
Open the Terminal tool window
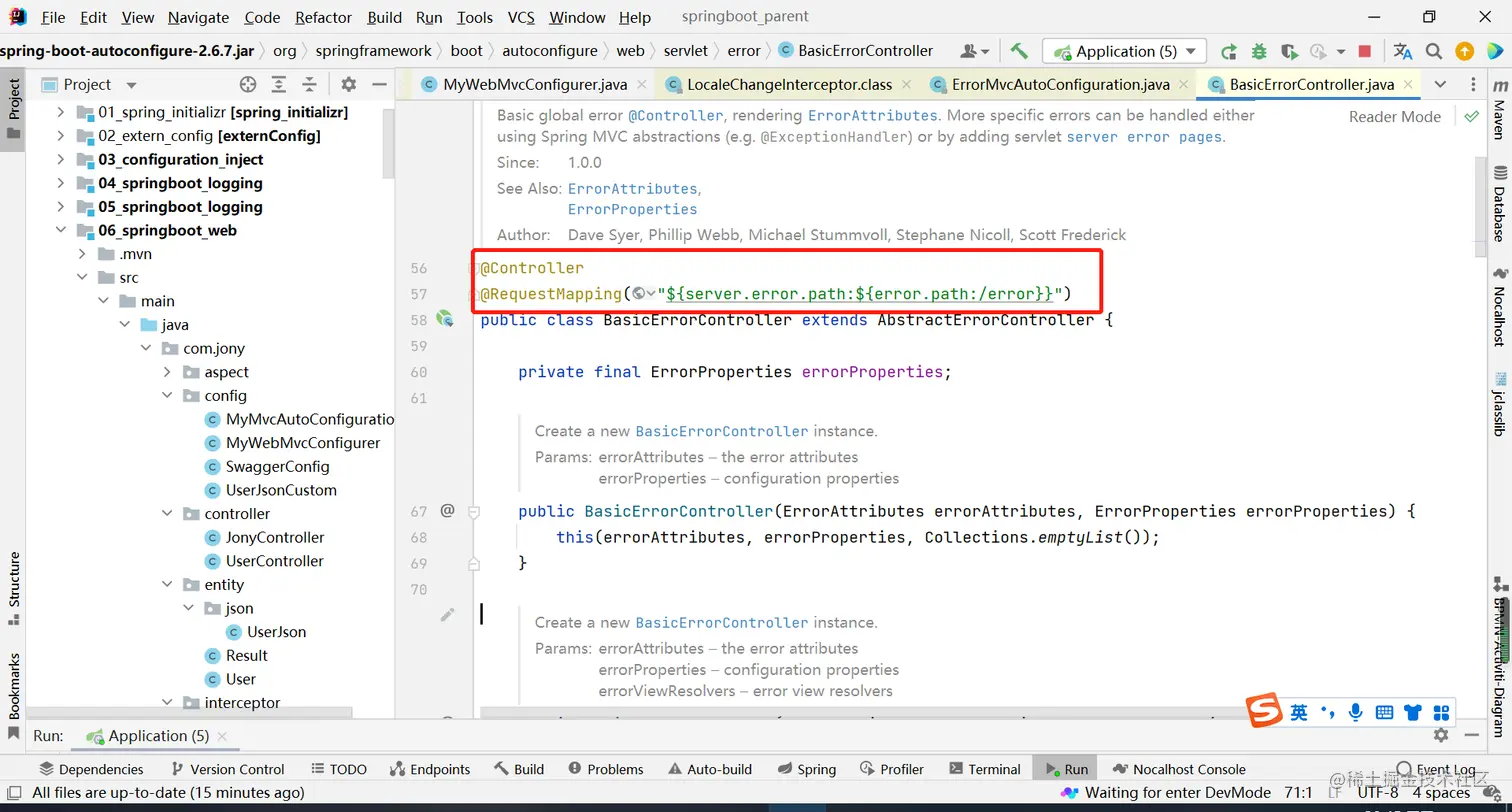984,769
